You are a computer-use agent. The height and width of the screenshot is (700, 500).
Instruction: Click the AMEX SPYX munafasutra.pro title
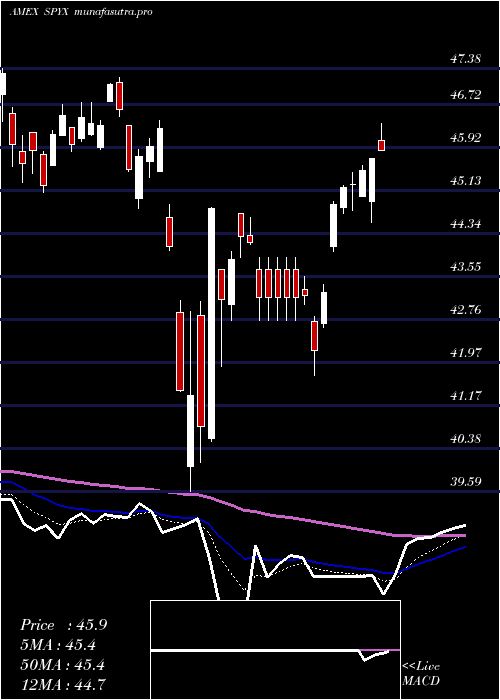coord(81,12)
